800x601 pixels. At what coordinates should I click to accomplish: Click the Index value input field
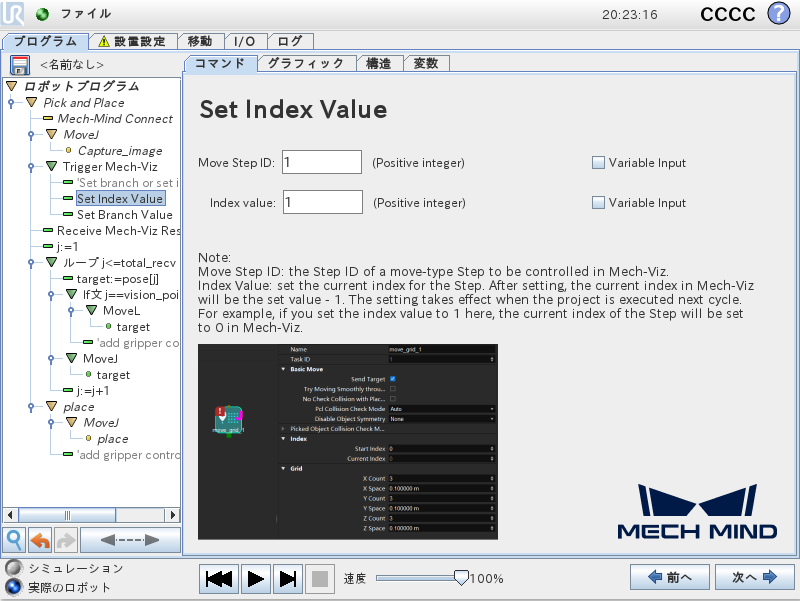323,202
